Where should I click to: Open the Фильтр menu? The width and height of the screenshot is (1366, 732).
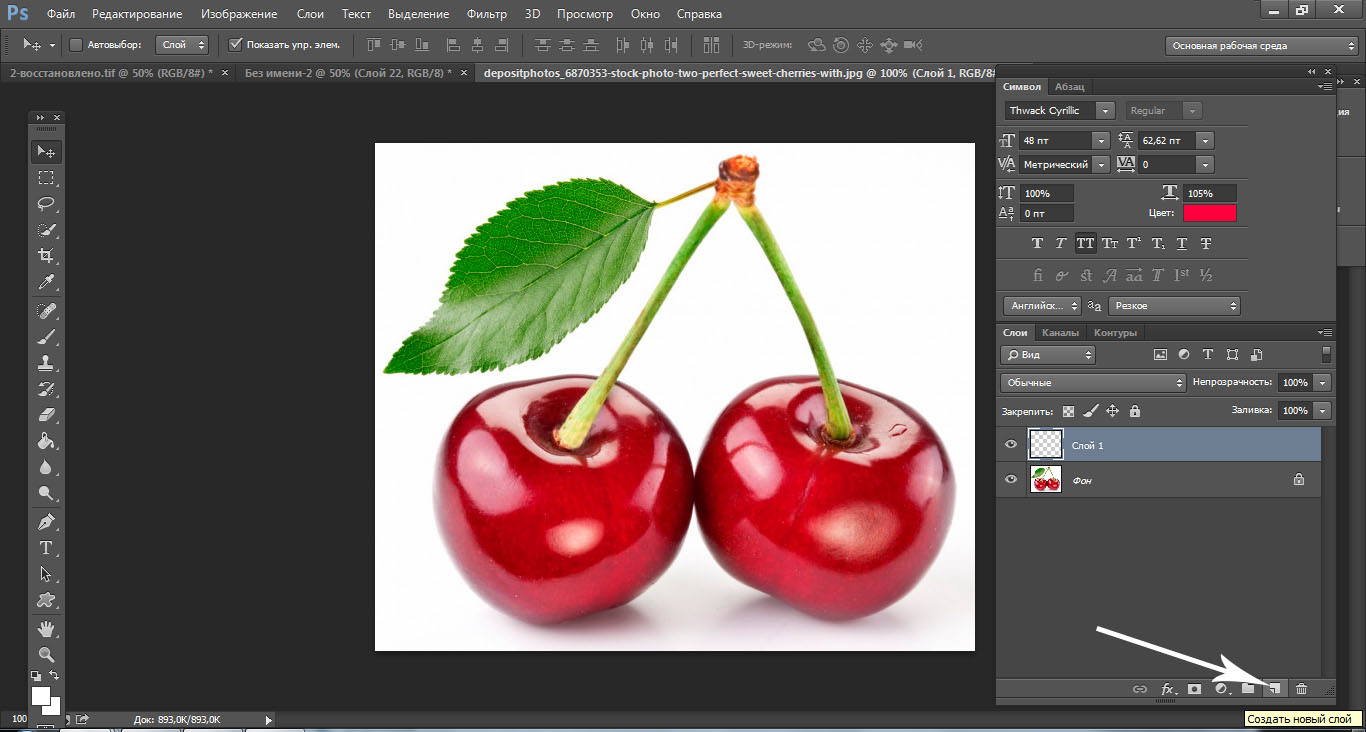(486, 14)
